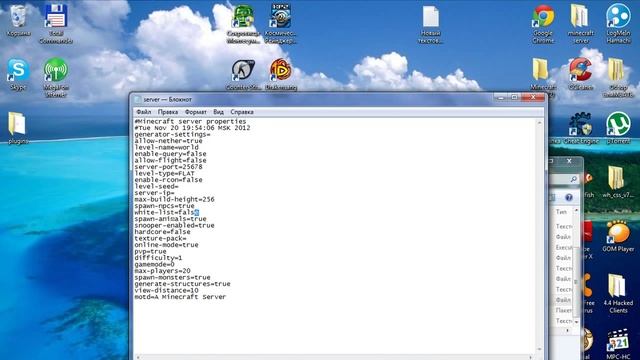The width and height of the screenshot is (640, 360).
Task: Click Notepad horizontal scrollbar left arrow
Action: click(138, 357)
